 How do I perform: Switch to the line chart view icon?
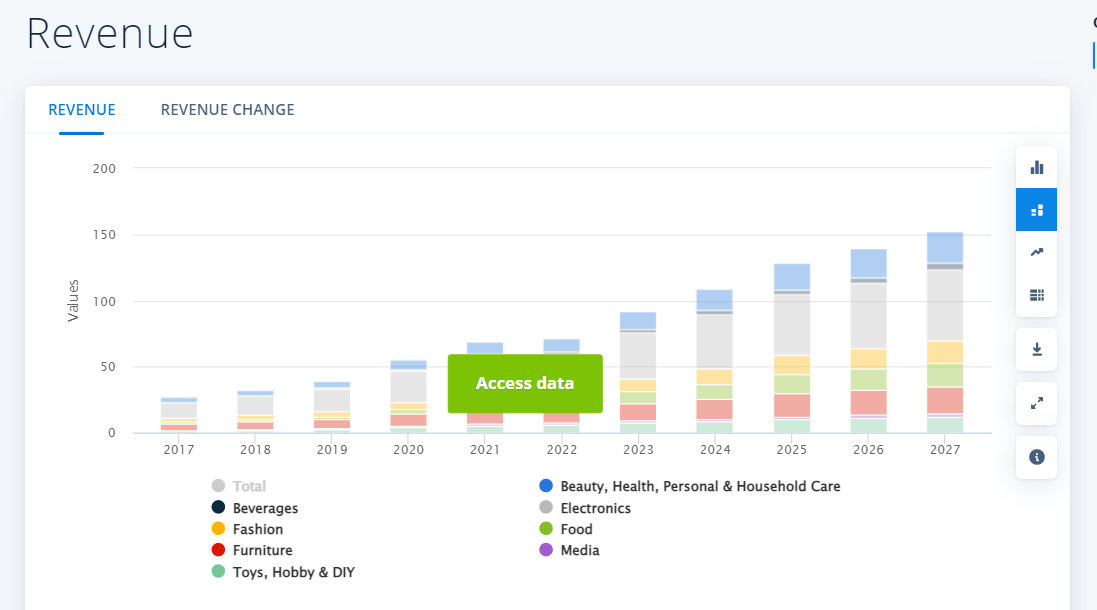1036,252
